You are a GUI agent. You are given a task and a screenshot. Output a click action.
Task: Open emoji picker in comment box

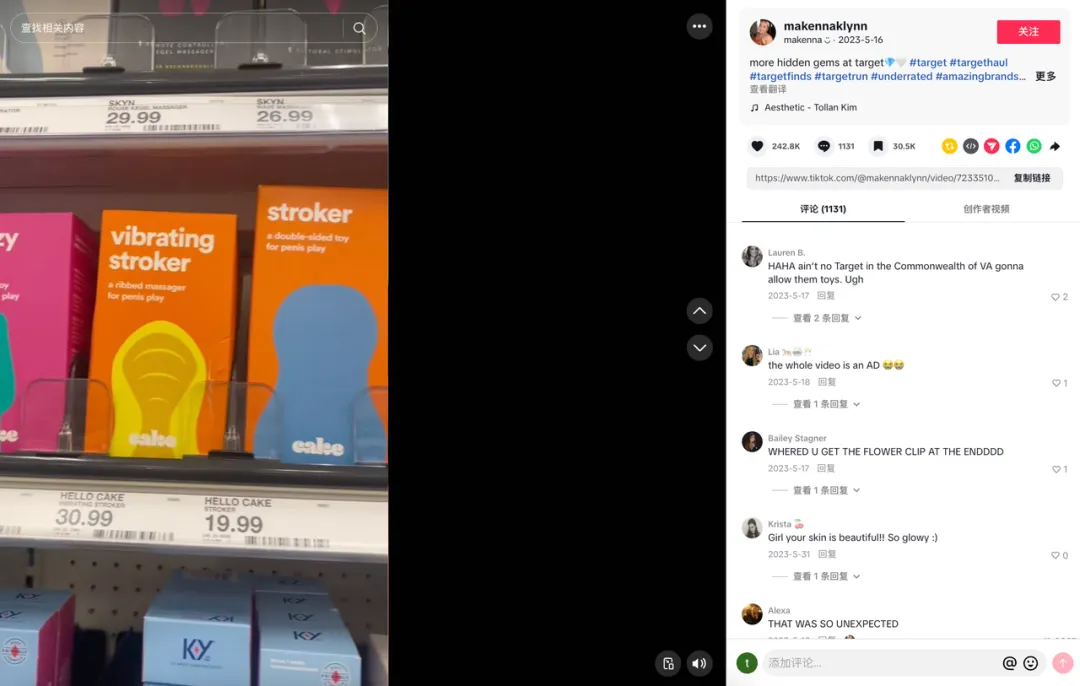tap(1030, 663)
